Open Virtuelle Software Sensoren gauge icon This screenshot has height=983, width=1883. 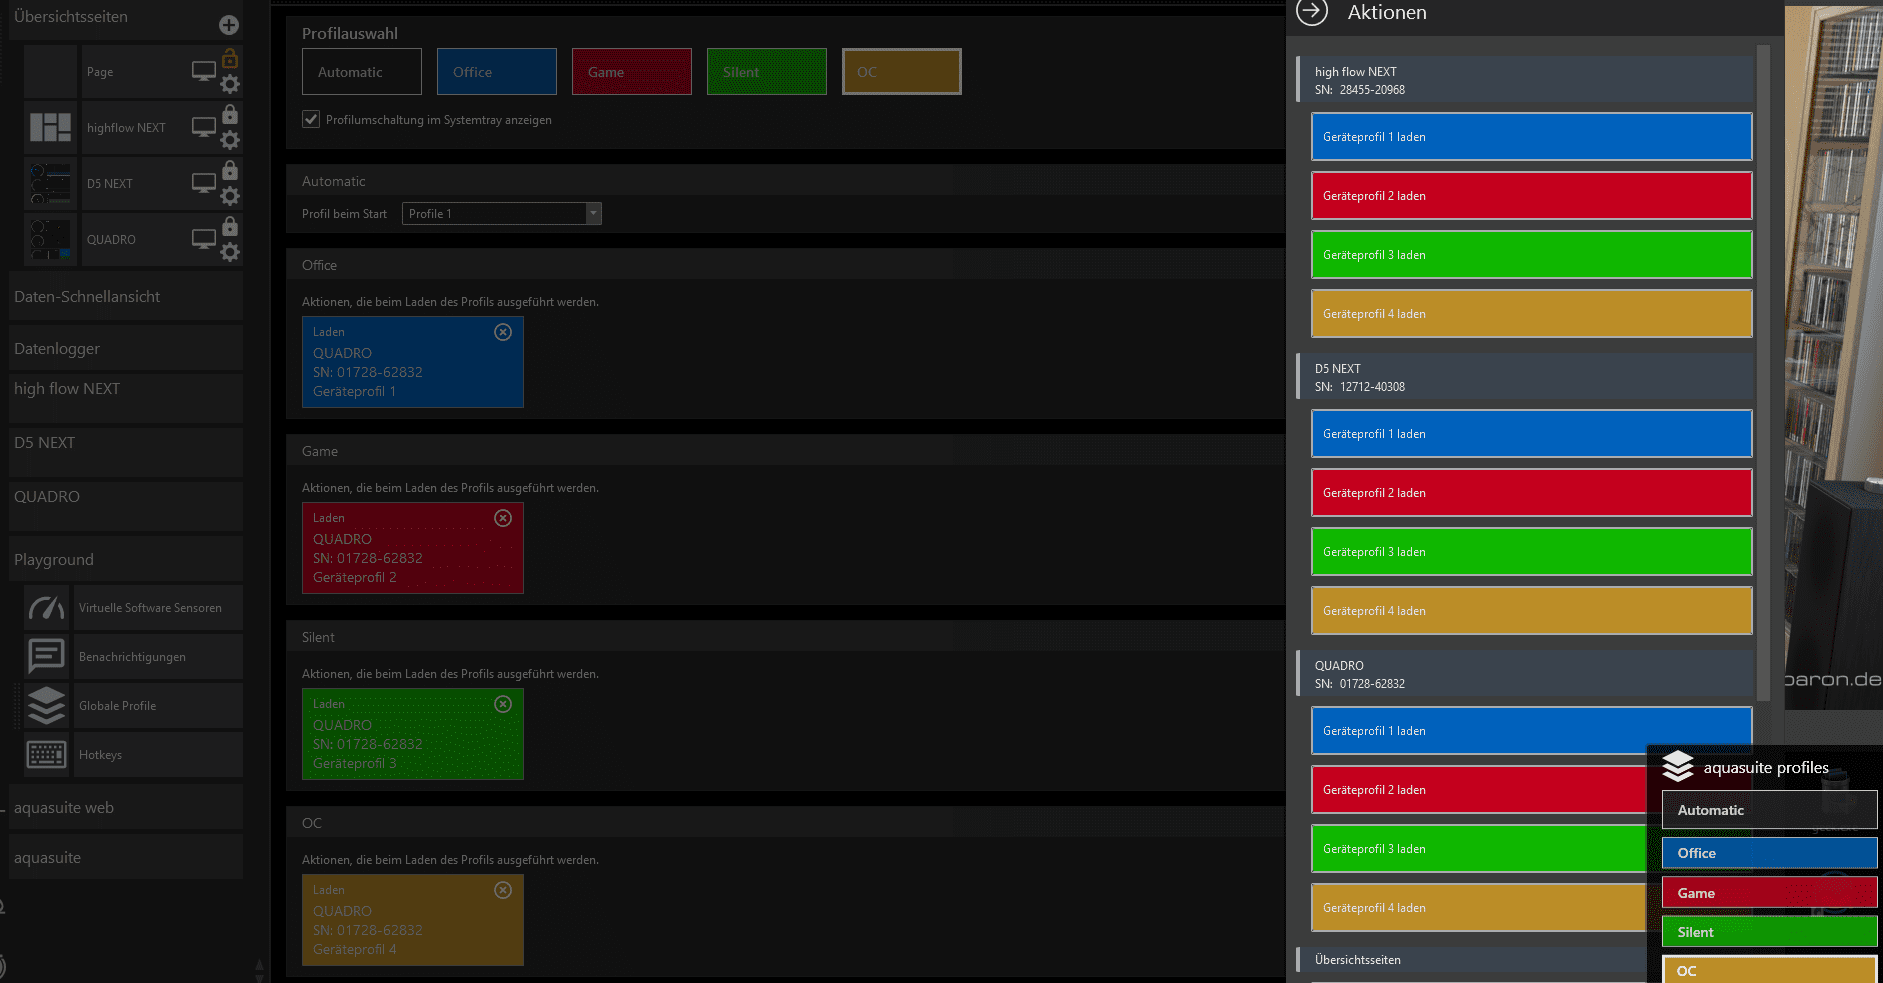(46, 608)
